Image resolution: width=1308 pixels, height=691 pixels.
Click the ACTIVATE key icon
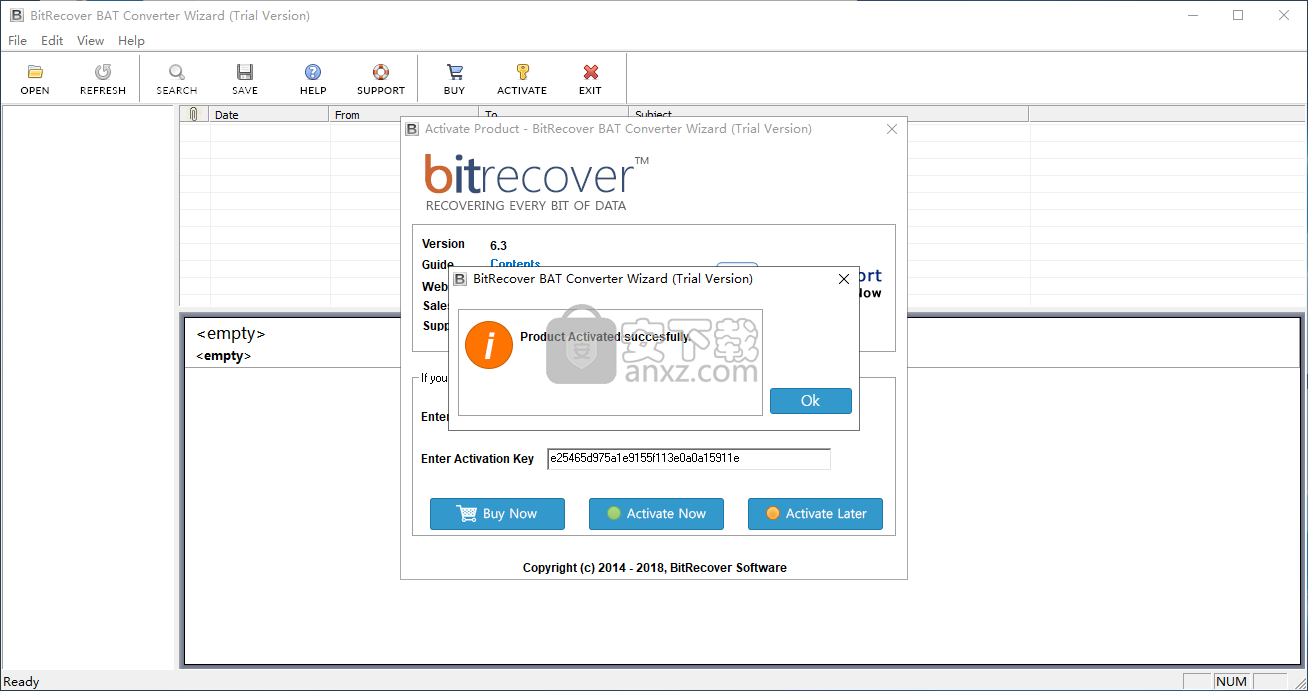click(x=522, y=79)
